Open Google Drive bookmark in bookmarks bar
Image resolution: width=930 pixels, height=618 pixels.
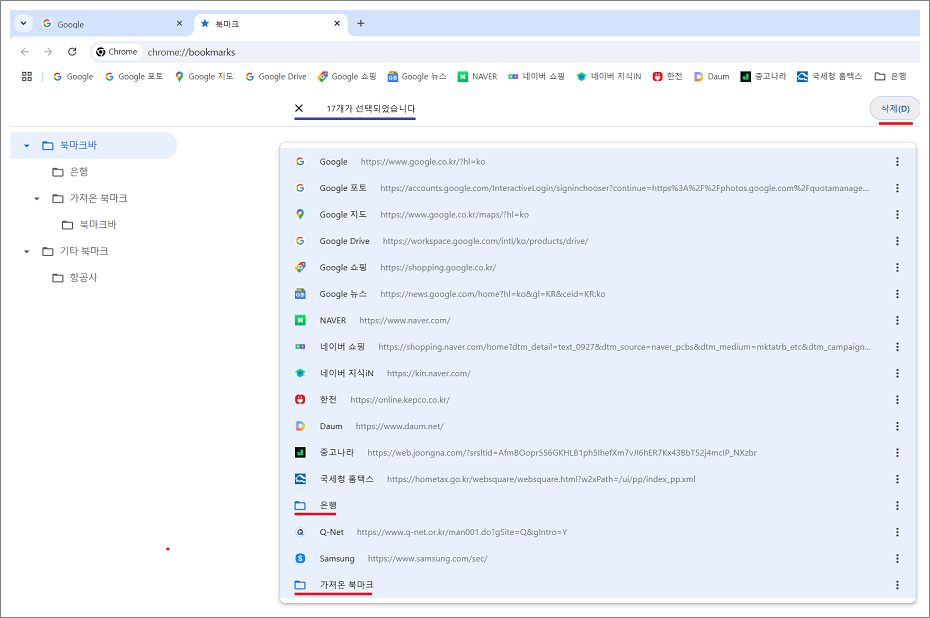(276, 77)
